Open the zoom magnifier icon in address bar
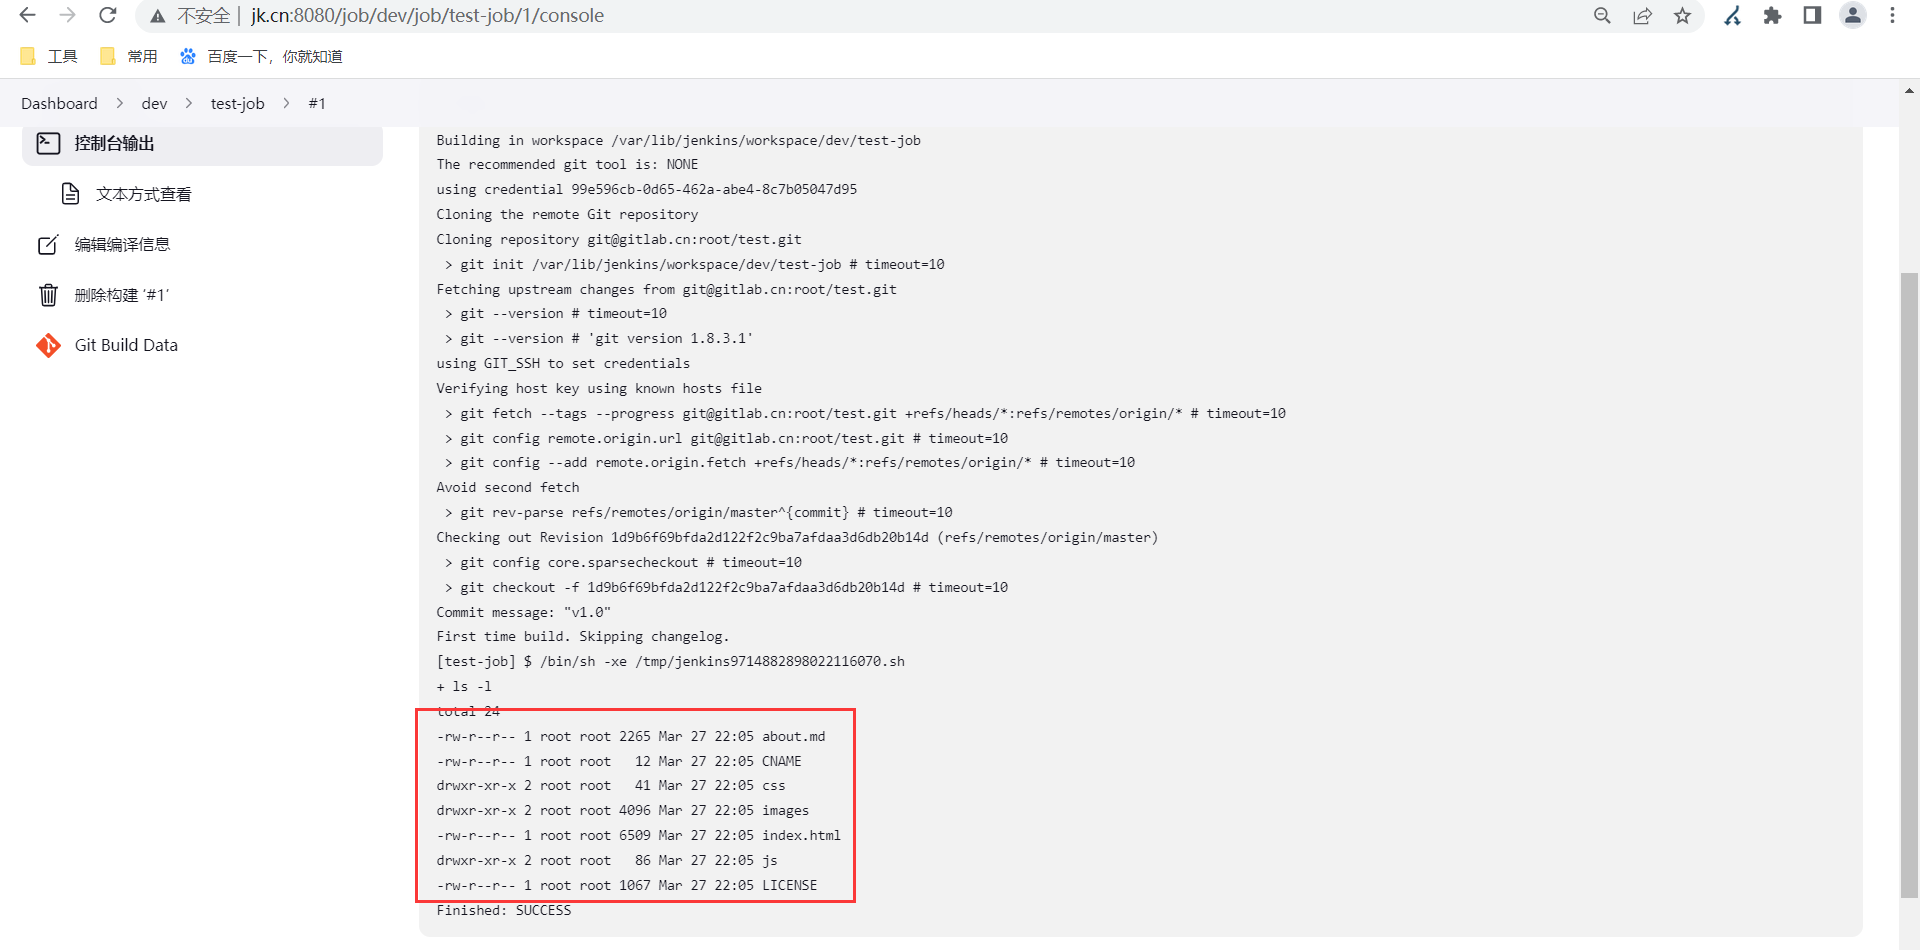Viewport: 1920px width, 950px height. [1602, 16]
